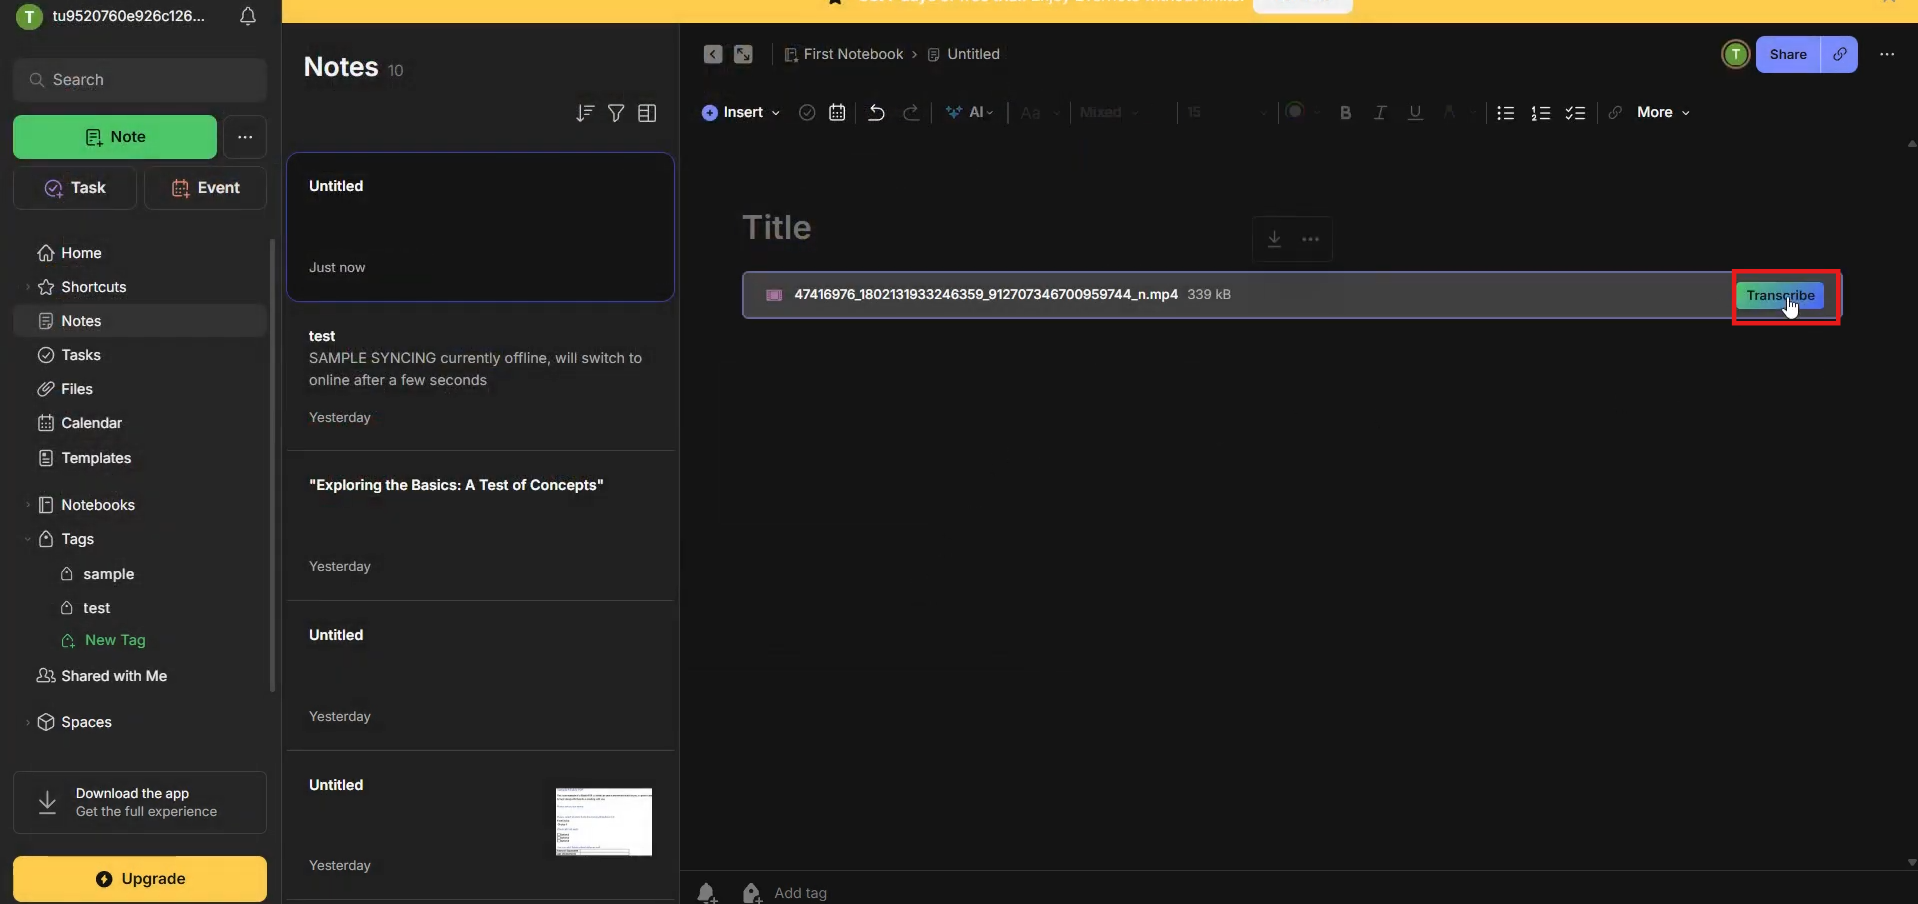Screen dimensions: 1918x904
Task: Open the Untitled note thumbnail image
Action: click(604, 822)
